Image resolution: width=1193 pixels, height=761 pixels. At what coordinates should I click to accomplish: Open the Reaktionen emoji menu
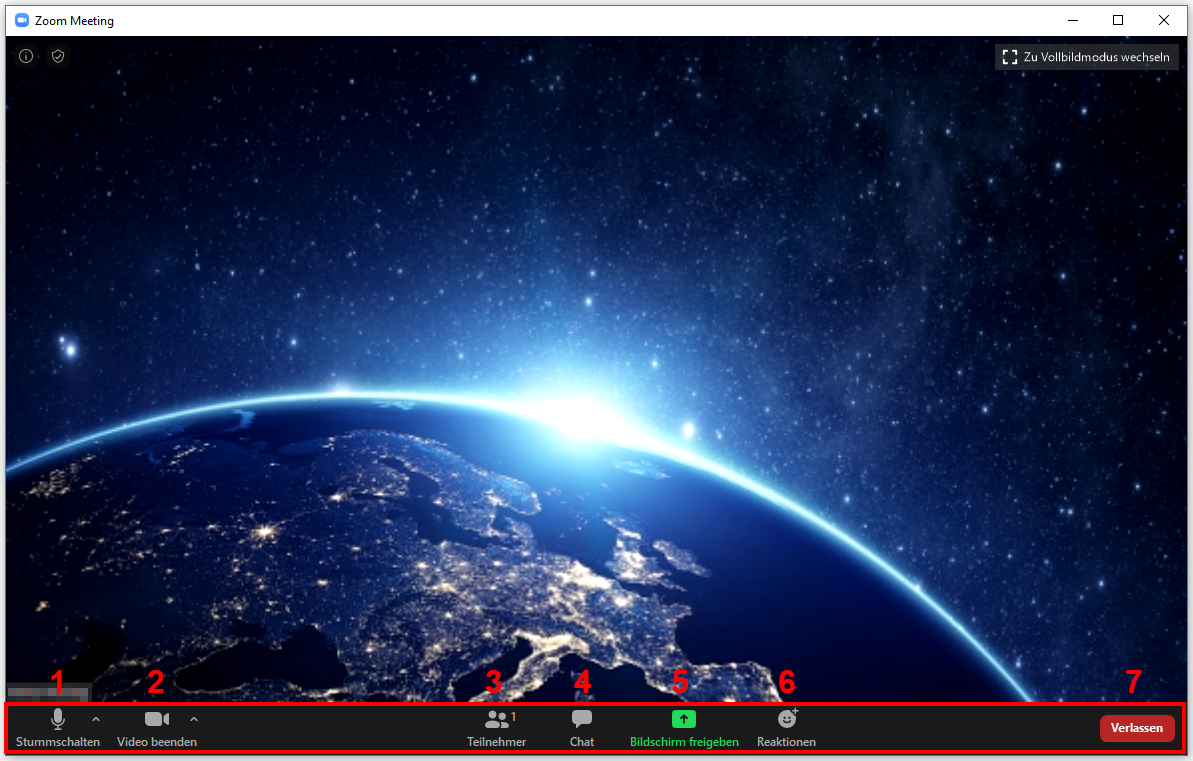click(x=786, y=726)
